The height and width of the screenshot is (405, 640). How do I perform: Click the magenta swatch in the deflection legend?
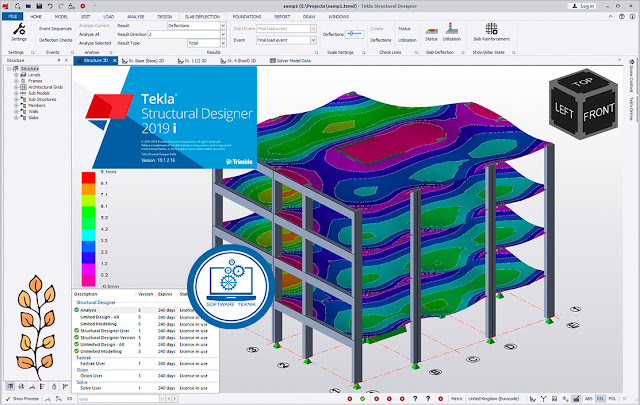tap(88, 270)
